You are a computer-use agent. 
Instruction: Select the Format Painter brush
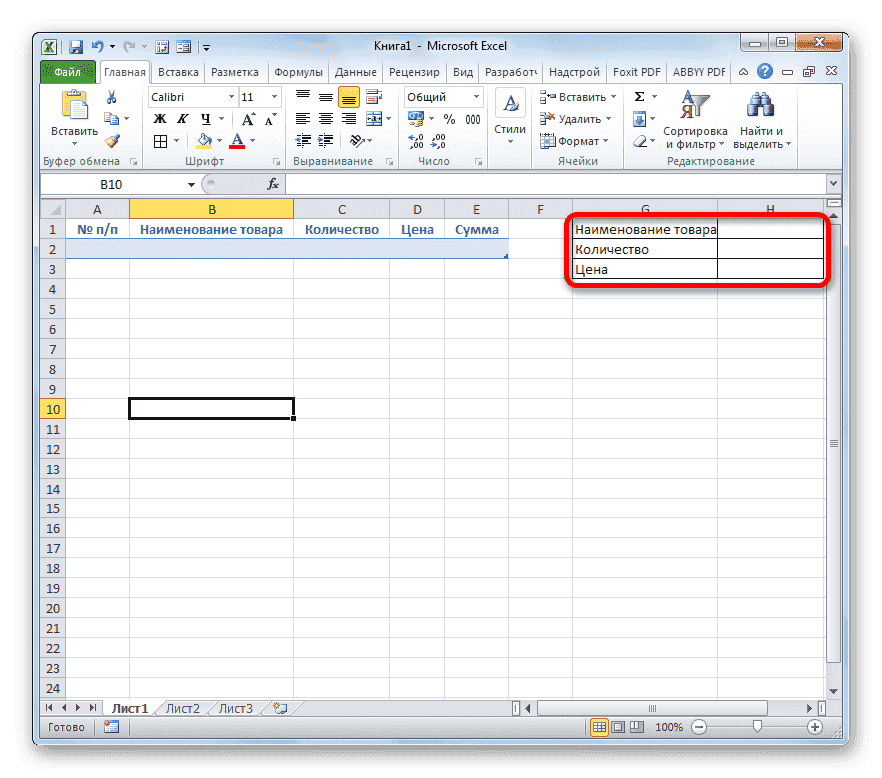pos(110,140)
